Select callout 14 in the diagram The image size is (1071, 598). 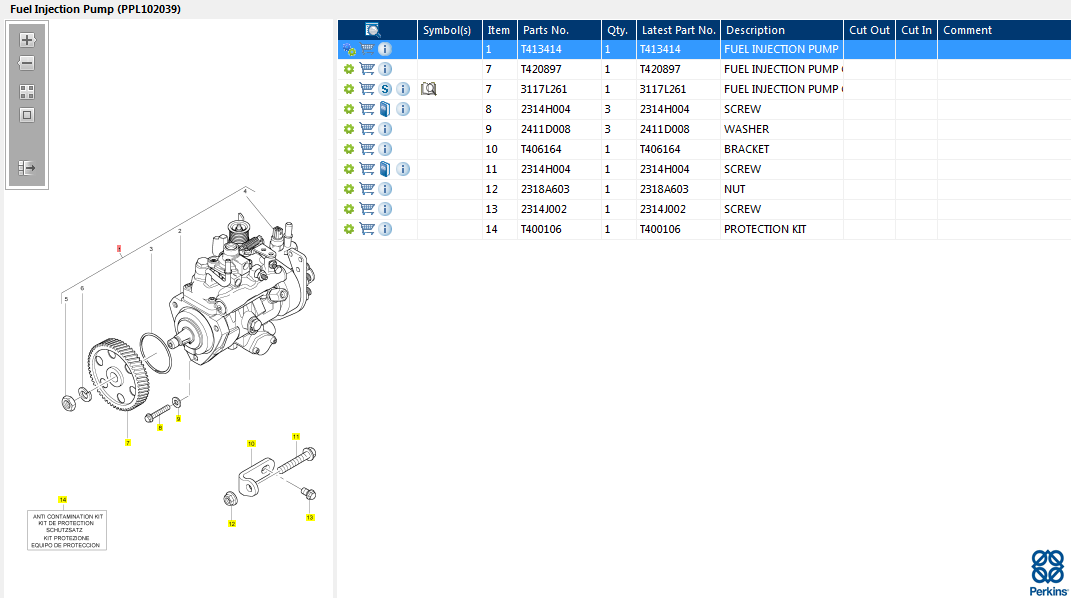[62, 499]
